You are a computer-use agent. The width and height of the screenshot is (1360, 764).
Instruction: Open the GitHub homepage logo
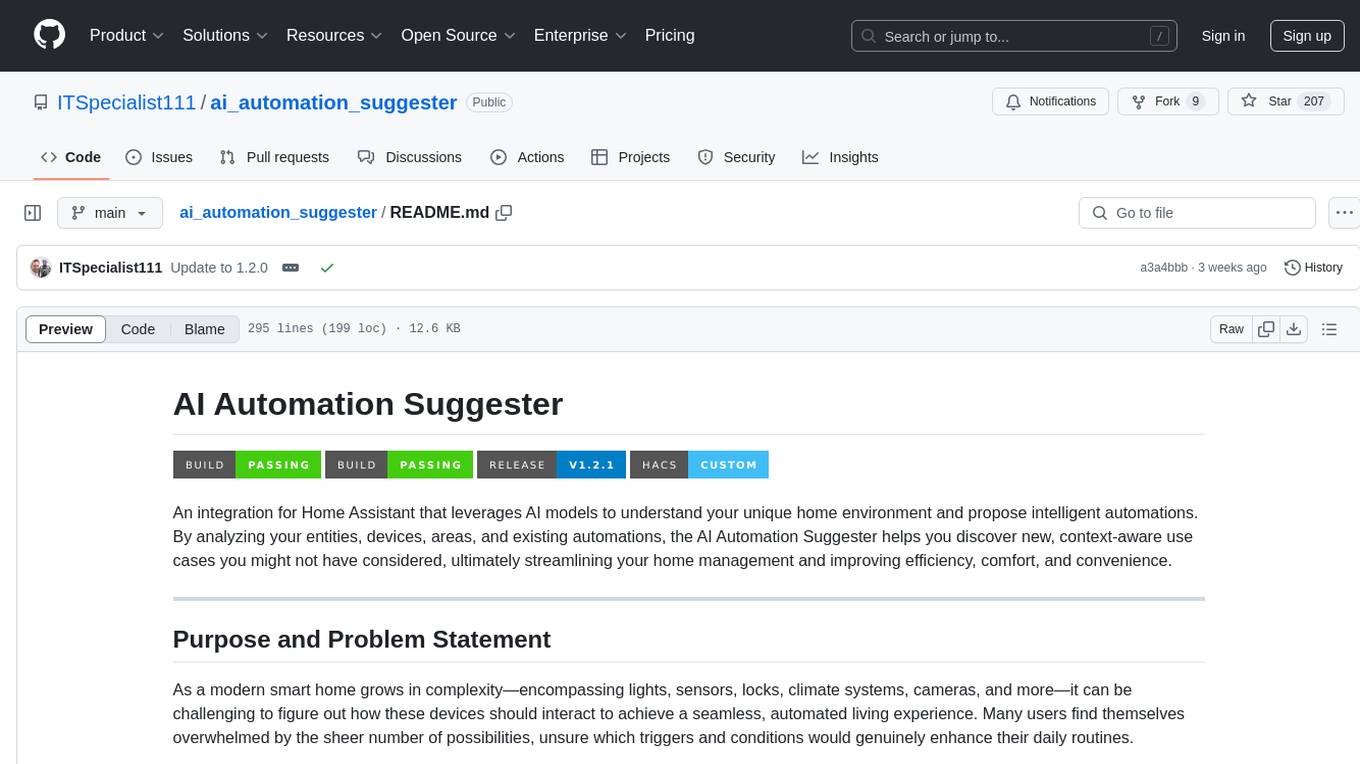coord(49,35)
